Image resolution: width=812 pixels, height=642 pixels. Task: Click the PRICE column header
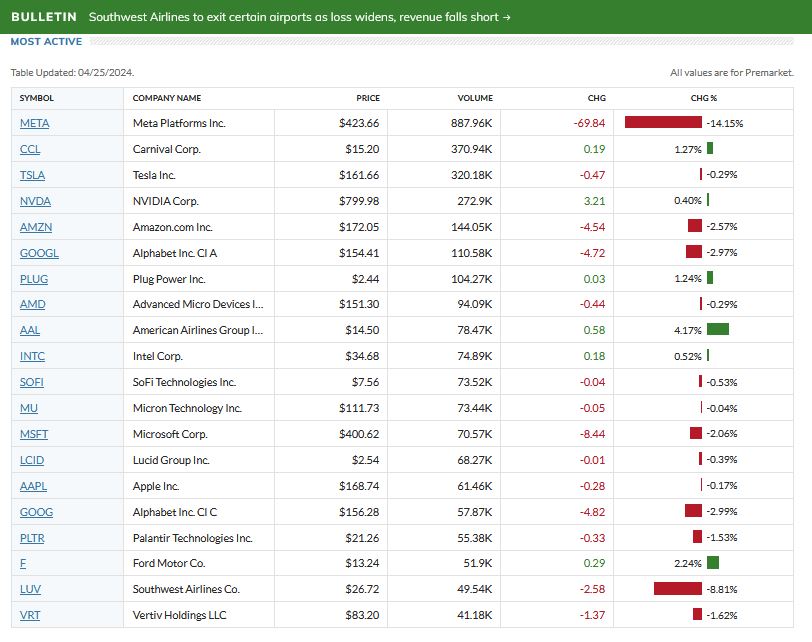point(368,98)
